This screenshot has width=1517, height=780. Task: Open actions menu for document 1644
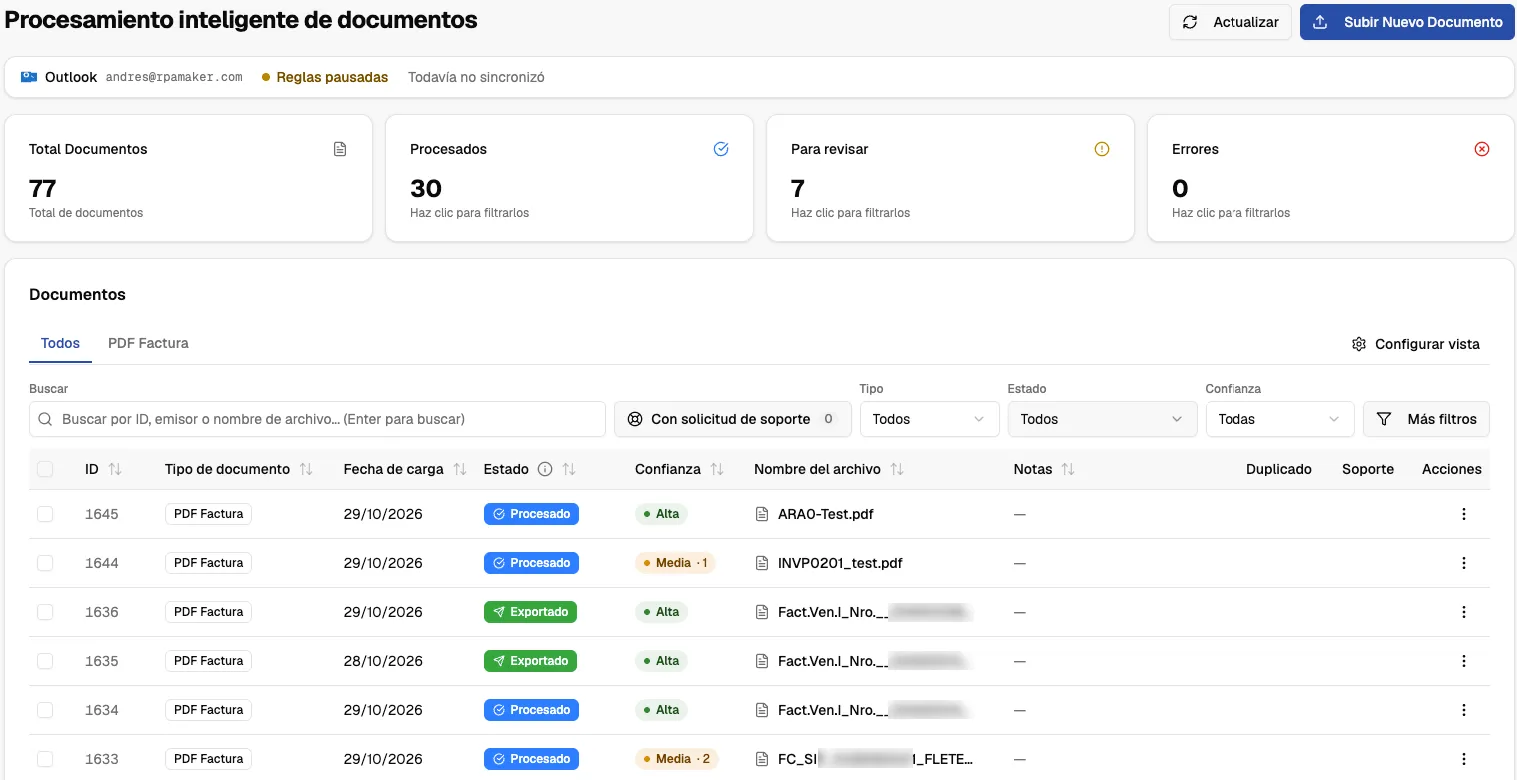point(1464,563)
